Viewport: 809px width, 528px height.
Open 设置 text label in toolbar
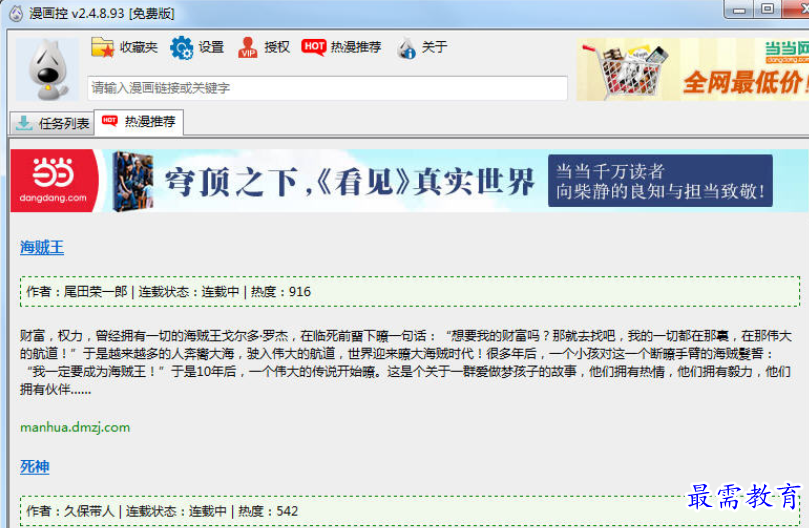(211, 47)
